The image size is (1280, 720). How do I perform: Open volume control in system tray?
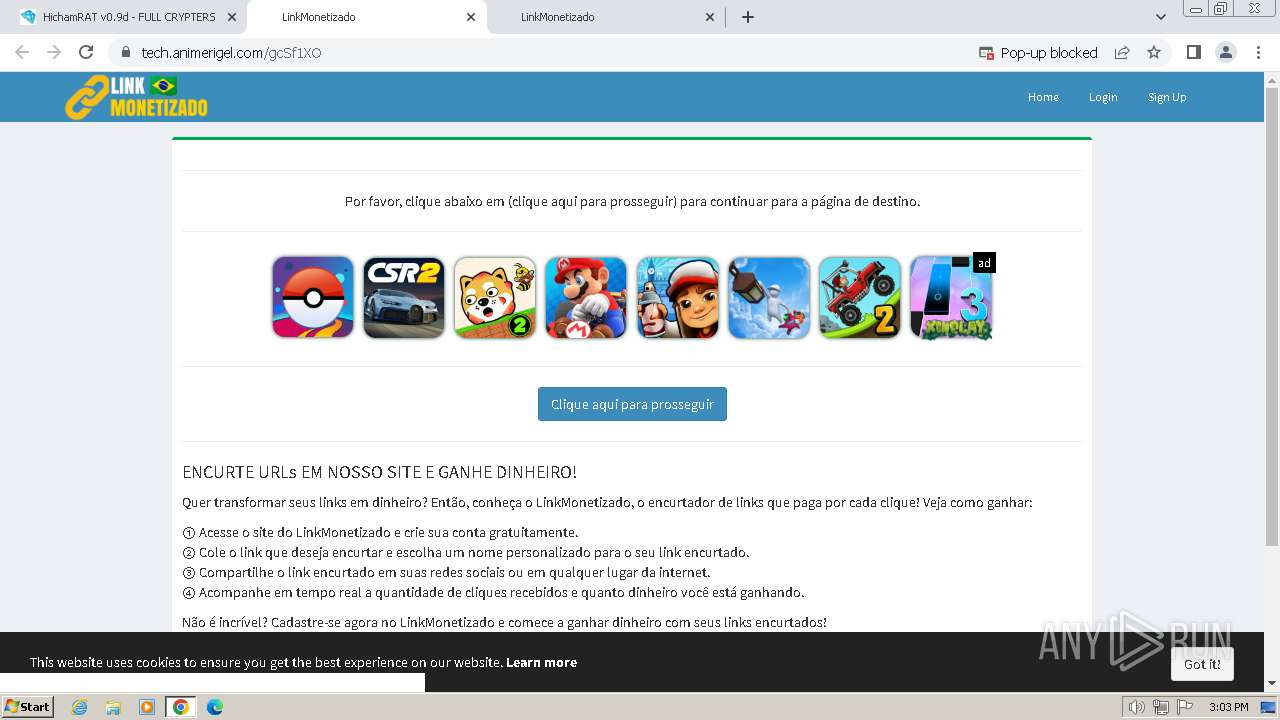(x=1136, y=707)
